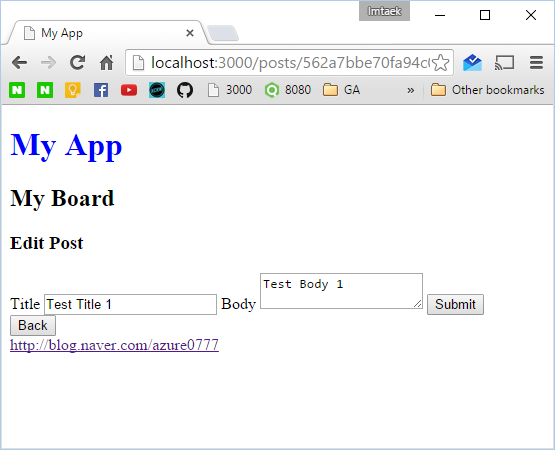Open the Facebook bookmark

[x=101, y=90]
